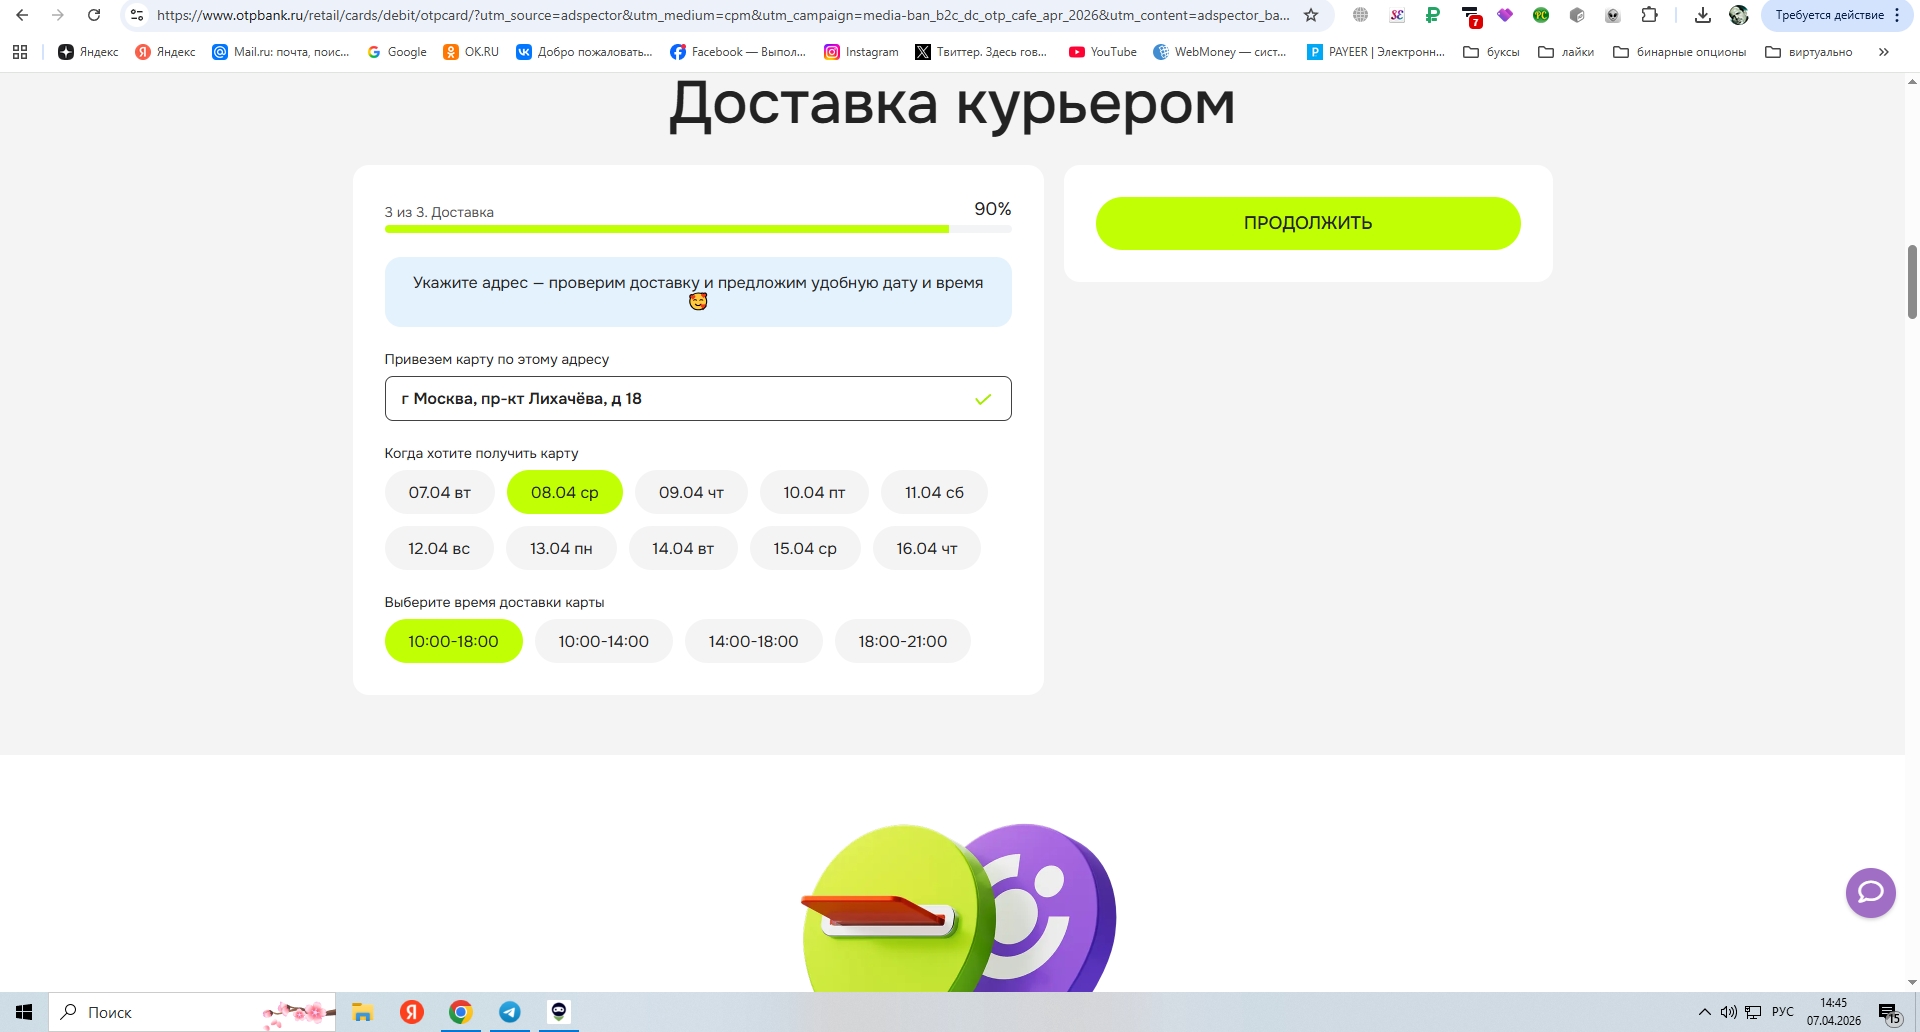The image size is (1920, 1032).
Task: Open the буксы bookmarks folder
Action: (x=1491, y=52)
